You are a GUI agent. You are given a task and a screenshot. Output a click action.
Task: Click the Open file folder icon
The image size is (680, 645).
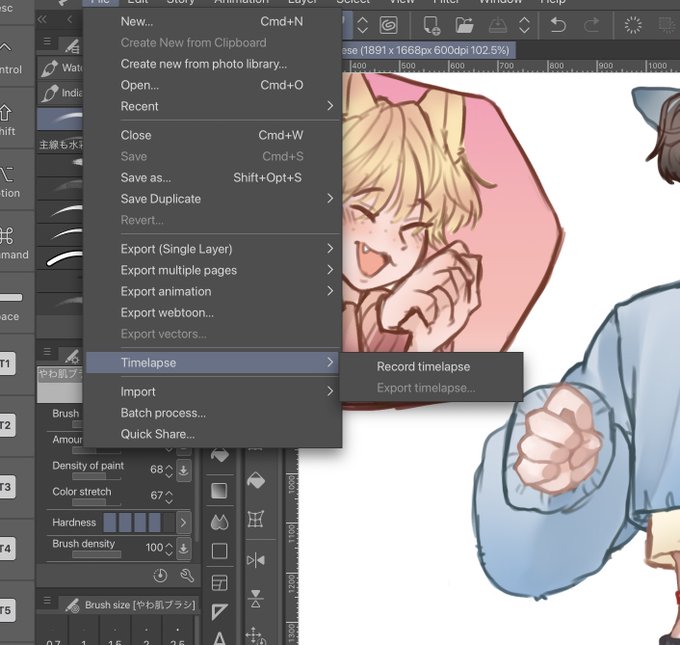tap(464, 25)
